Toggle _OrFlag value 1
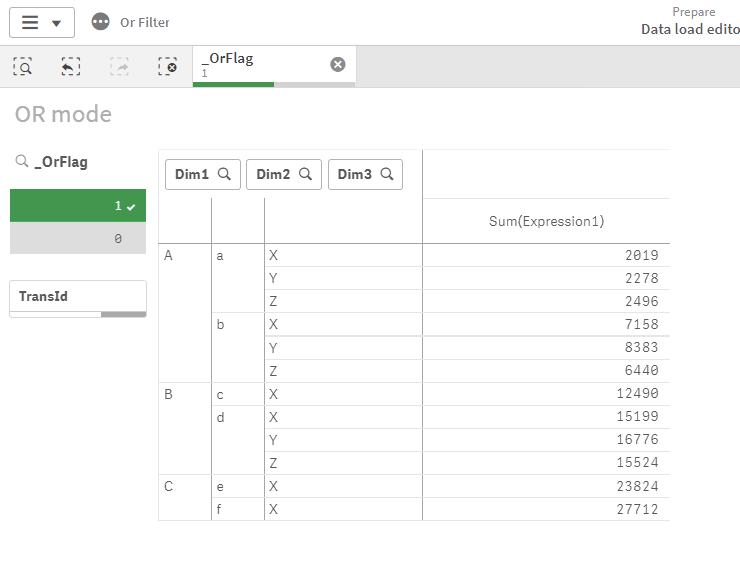The height and width of the screenshot is (585, 740). pyautogui.click(x=78, y=206)
